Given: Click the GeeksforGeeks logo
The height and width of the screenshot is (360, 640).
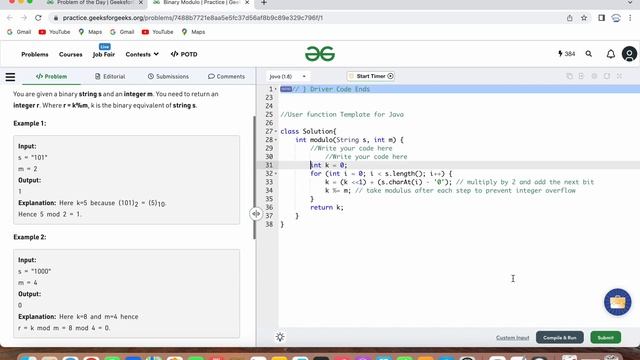Looking at the screenshot, I should (x=320, y=54).
